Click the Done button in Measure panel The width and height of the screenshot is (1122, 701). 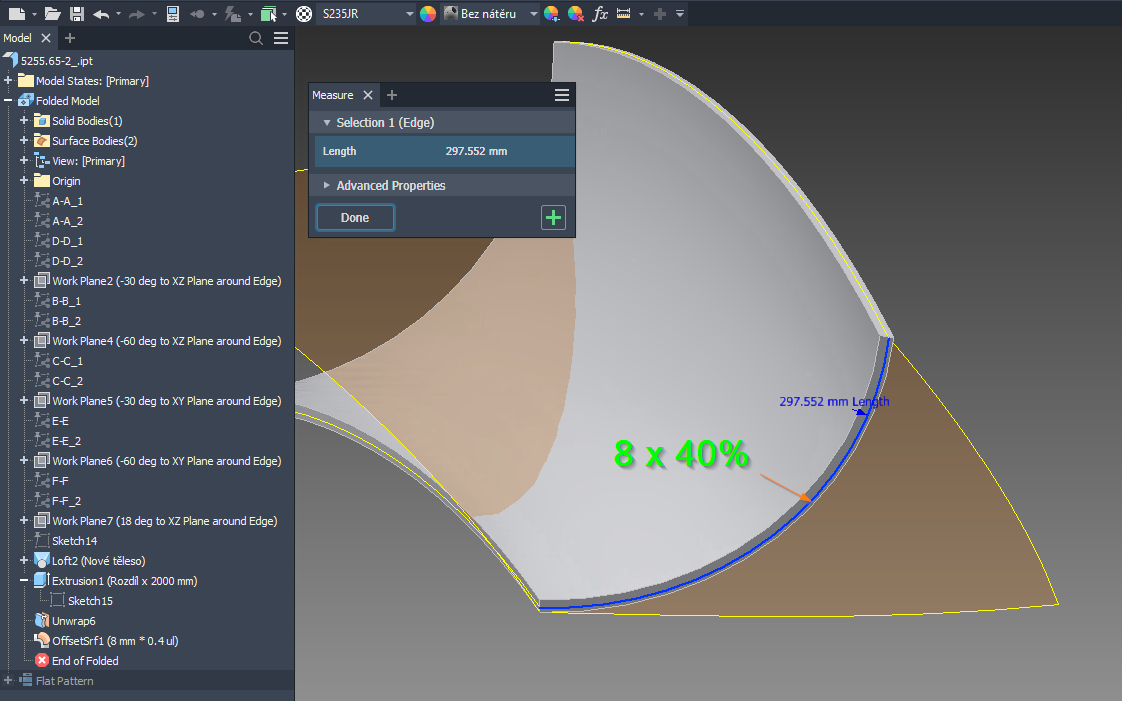[x=354, y=217]
